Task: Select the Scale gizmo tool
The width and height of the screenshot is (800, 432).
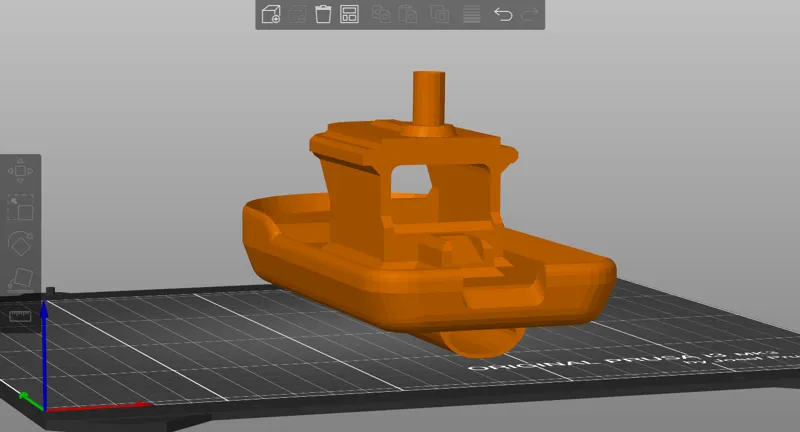Action: pos(20,207)
